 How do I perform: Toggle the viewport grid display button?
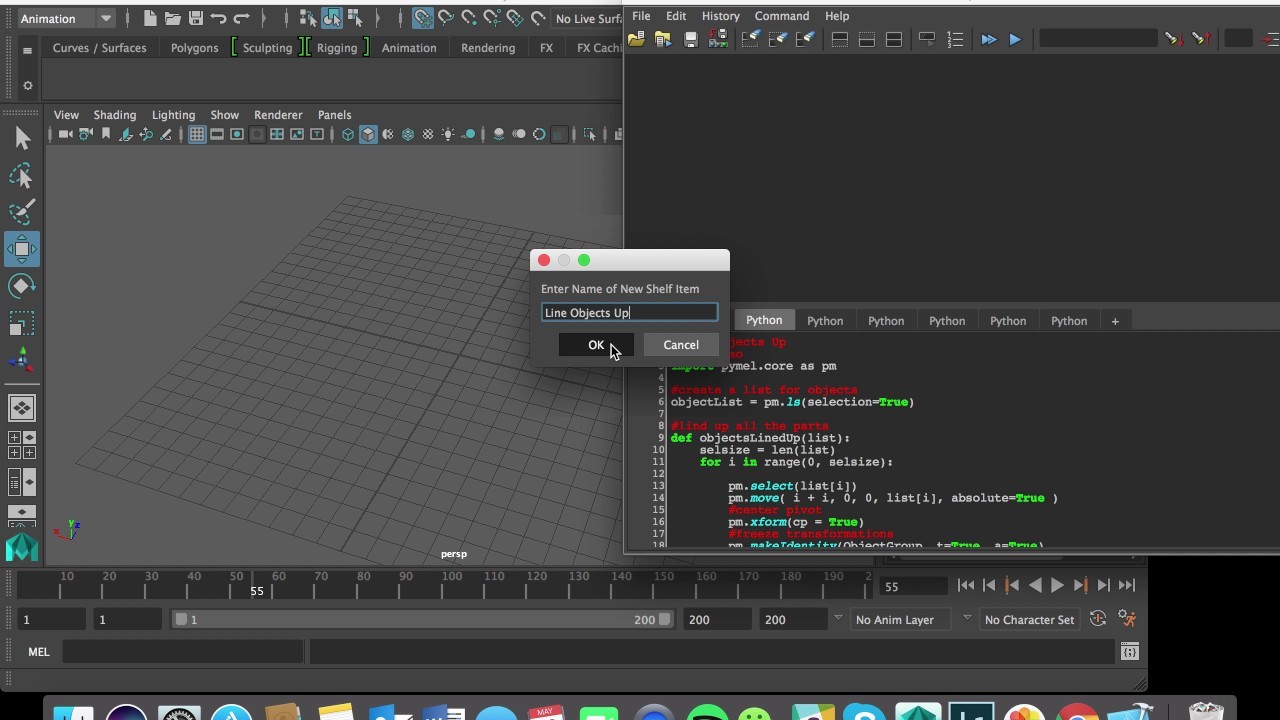pyautogui.click(x=197, y=134)
